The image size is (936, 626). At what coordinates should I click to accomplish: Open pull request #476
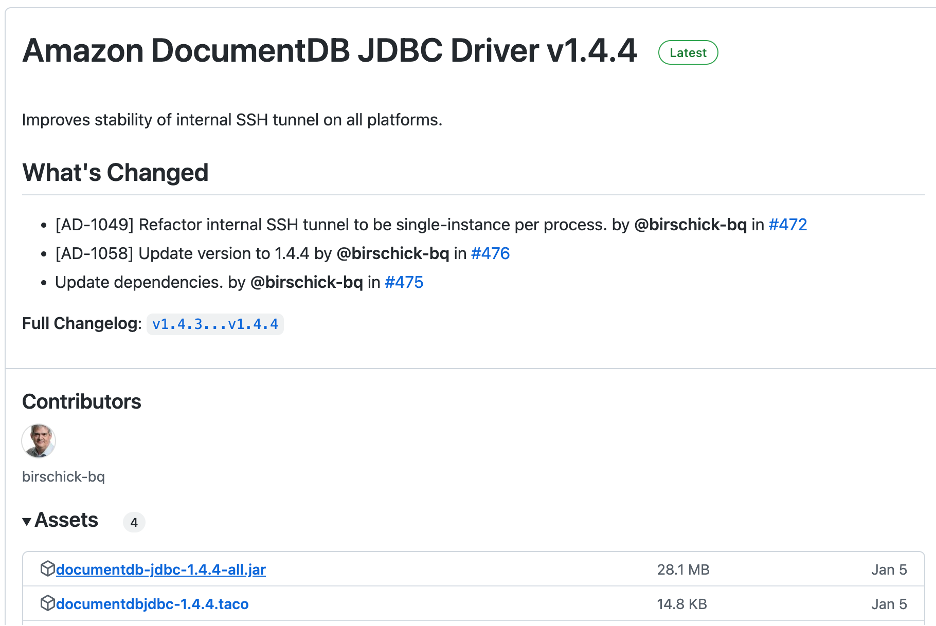tap(491, 253)
